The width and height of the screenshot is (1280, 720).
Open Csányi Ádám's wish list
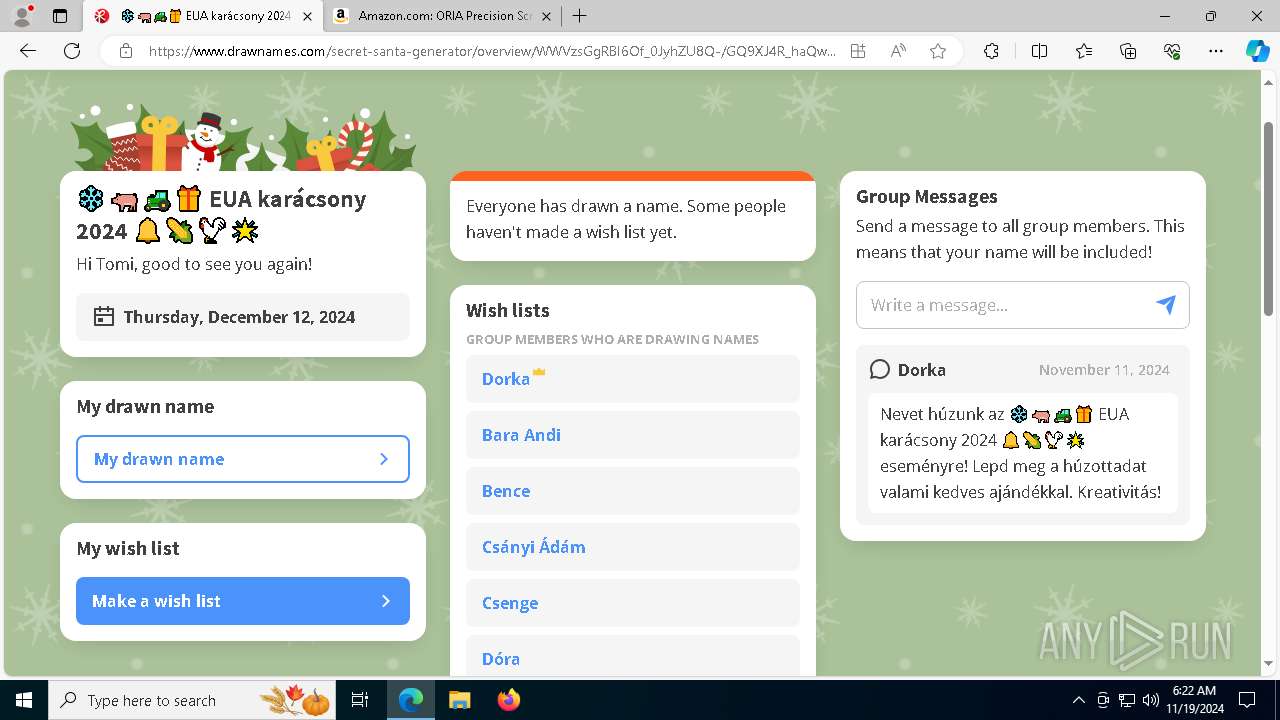(633, 547)
